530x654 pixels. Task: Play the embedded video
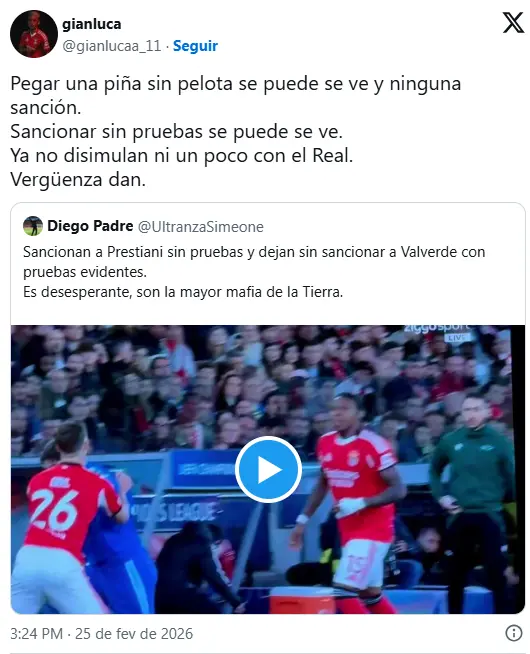(x=268, y=469)
